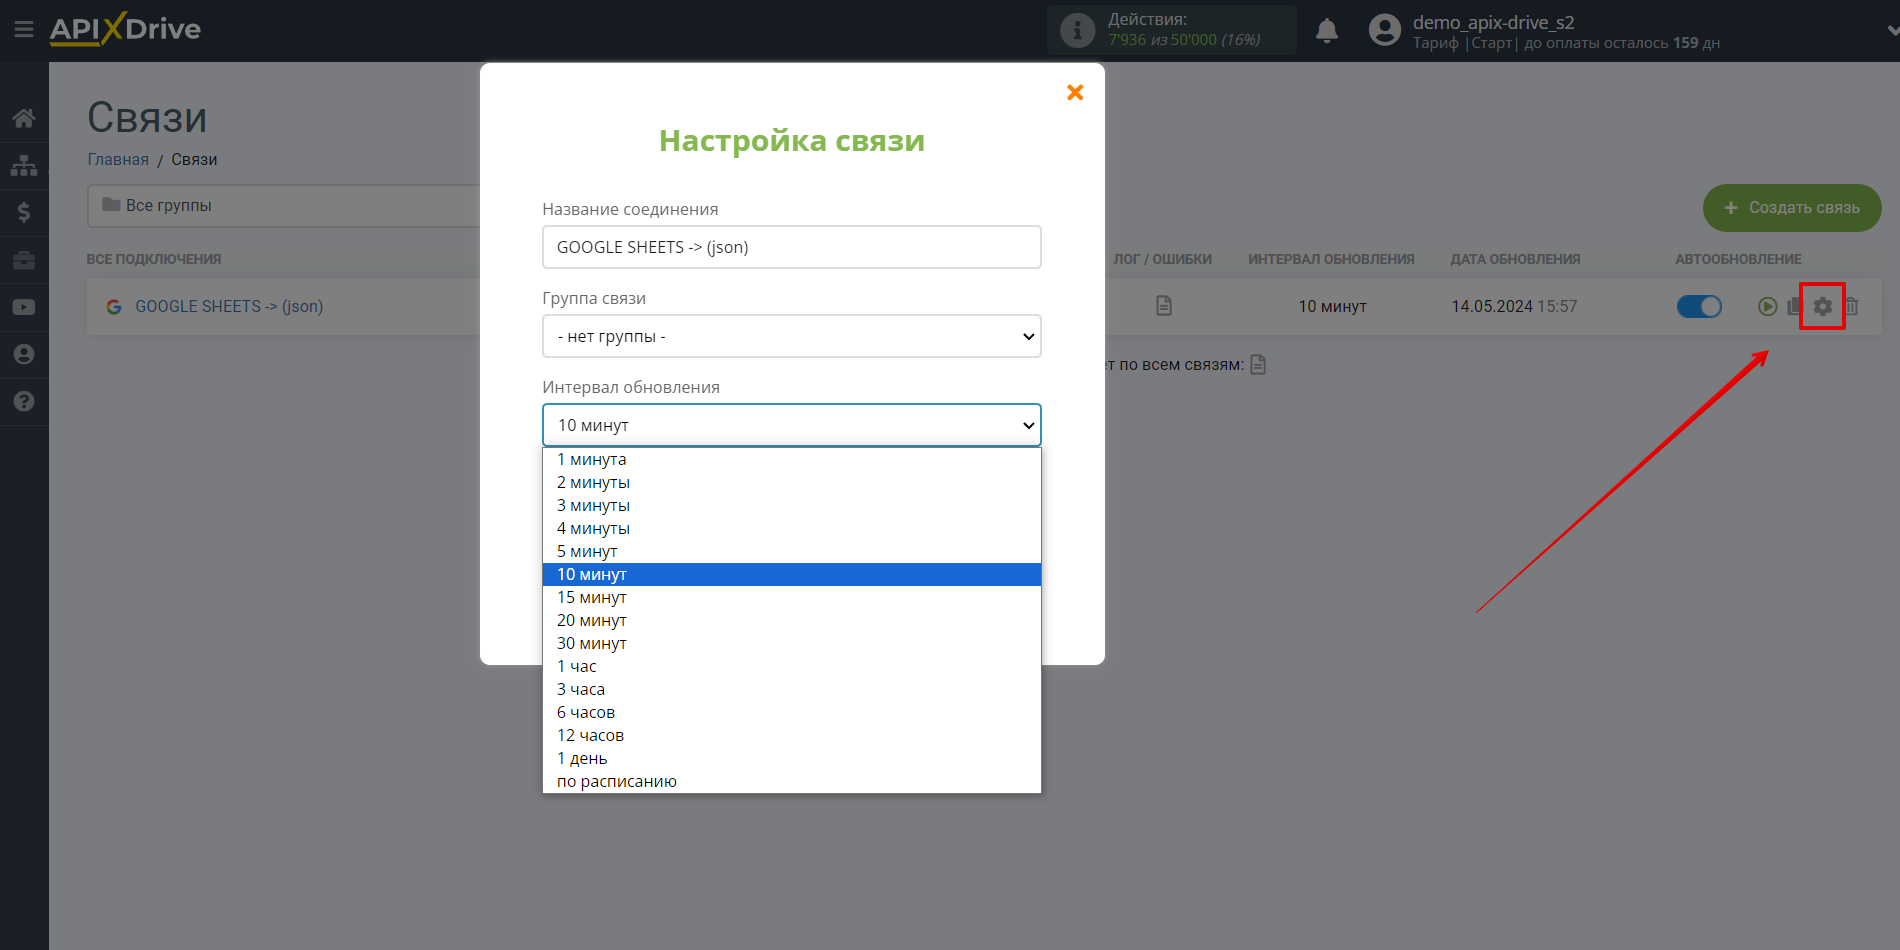Screen dimensions: 1900x950
Task: Open the user profile sidebar icon
Action: point(24,354)
